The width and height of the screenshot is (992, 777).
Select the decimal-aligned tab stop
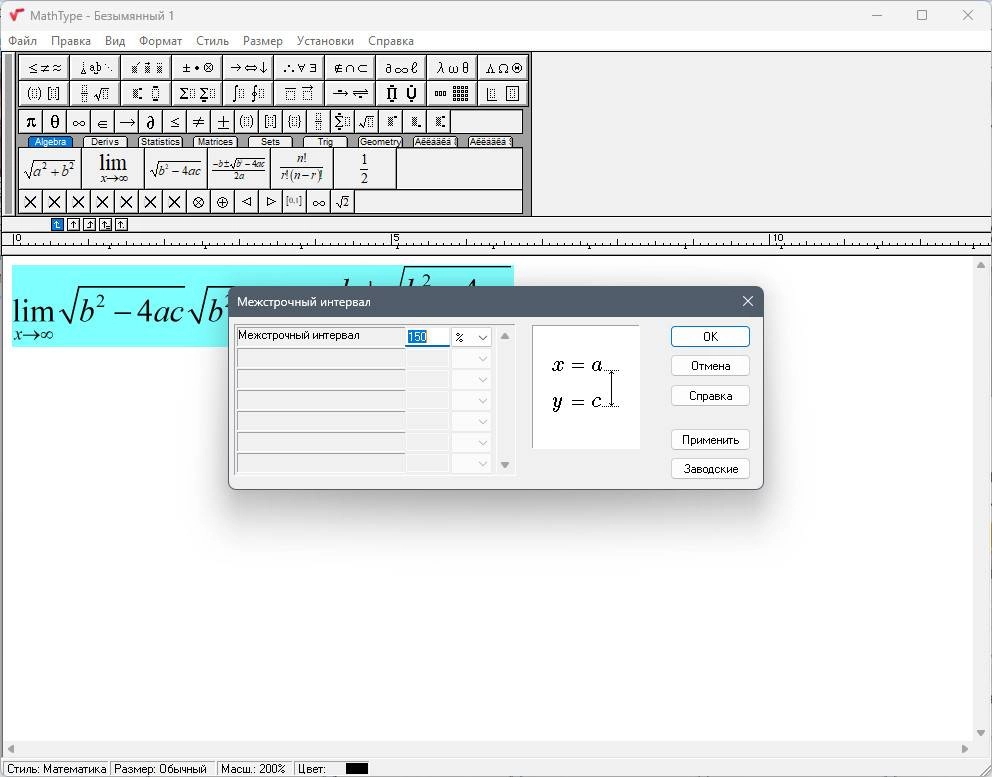[121, 224]
